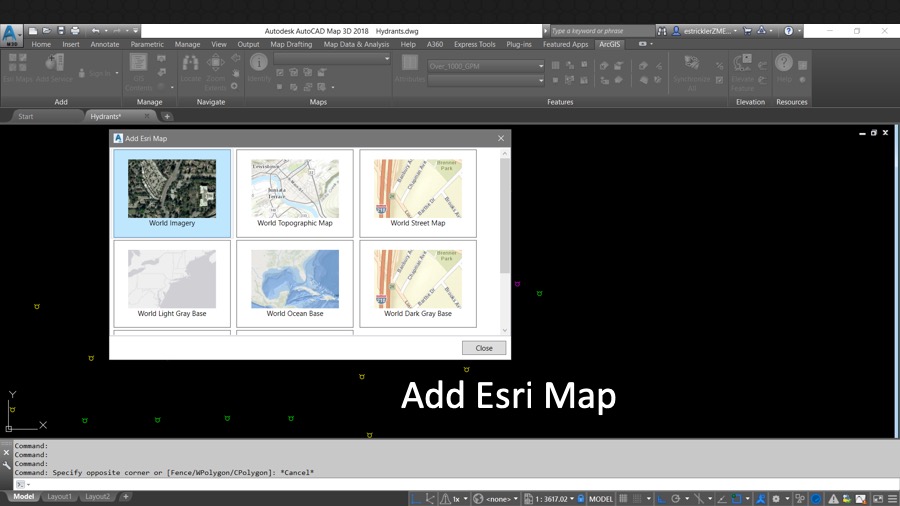This screenshot has width=900, height=506.
Task: Click the dialog scrollbar down arrow
Action: click(505, 330)
